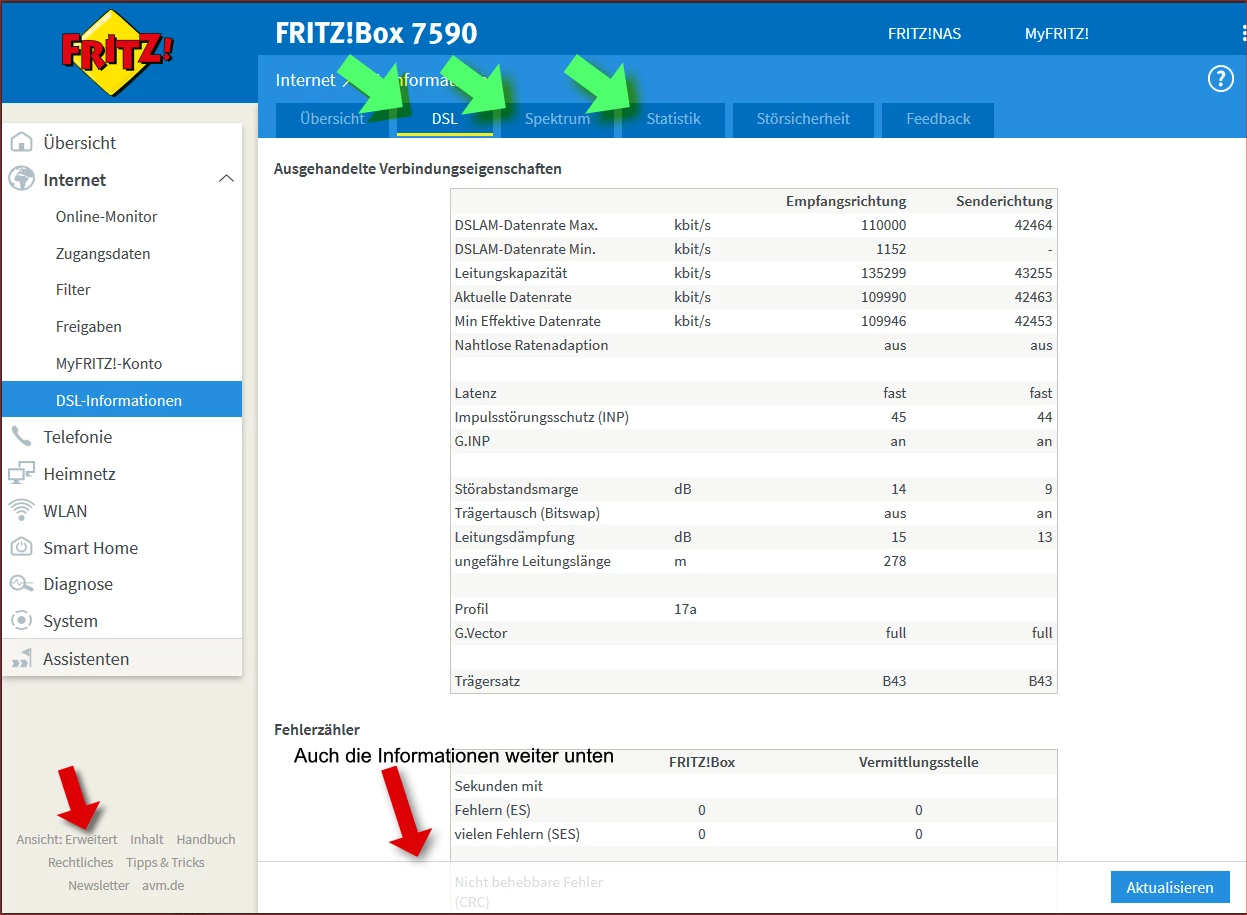Click the Fehlerzähler heading
This screenshot has height=915, width=1247.
317,730
